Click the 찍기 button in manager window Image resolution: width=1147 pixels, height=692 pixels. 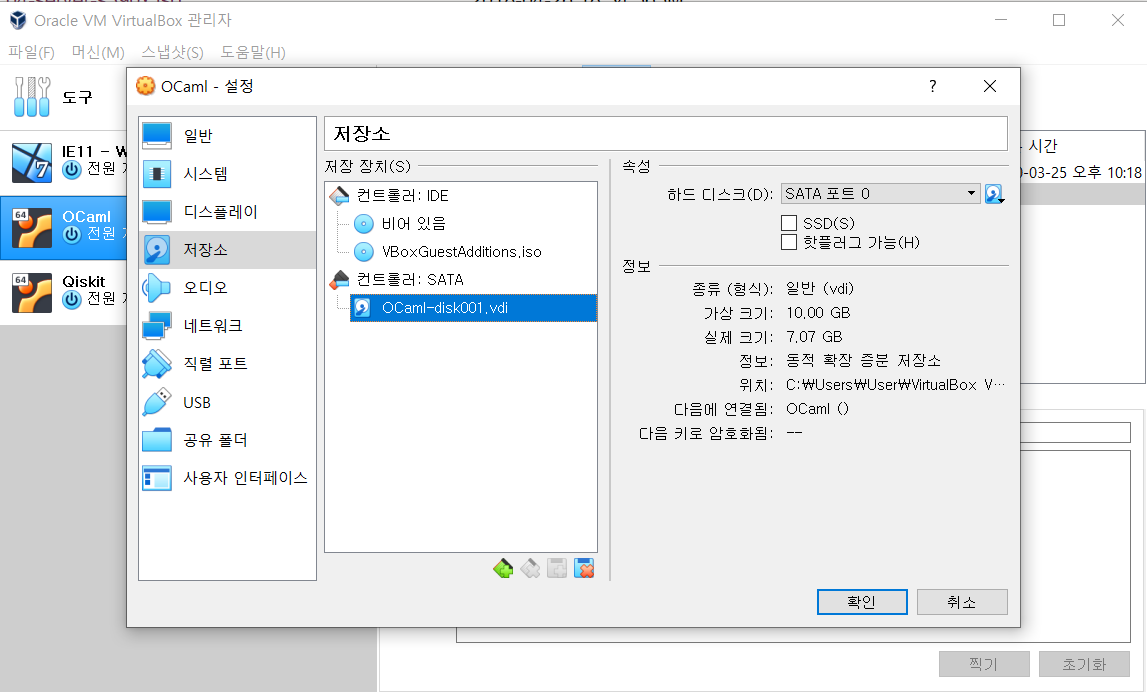pyautogui.click(x=984, y=664)
